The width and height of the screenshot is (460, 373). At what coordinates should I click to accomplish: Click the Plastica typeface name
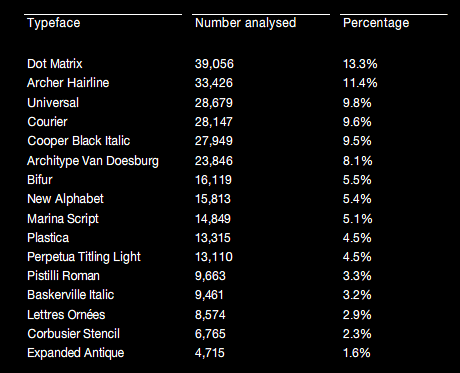point(48,238)
